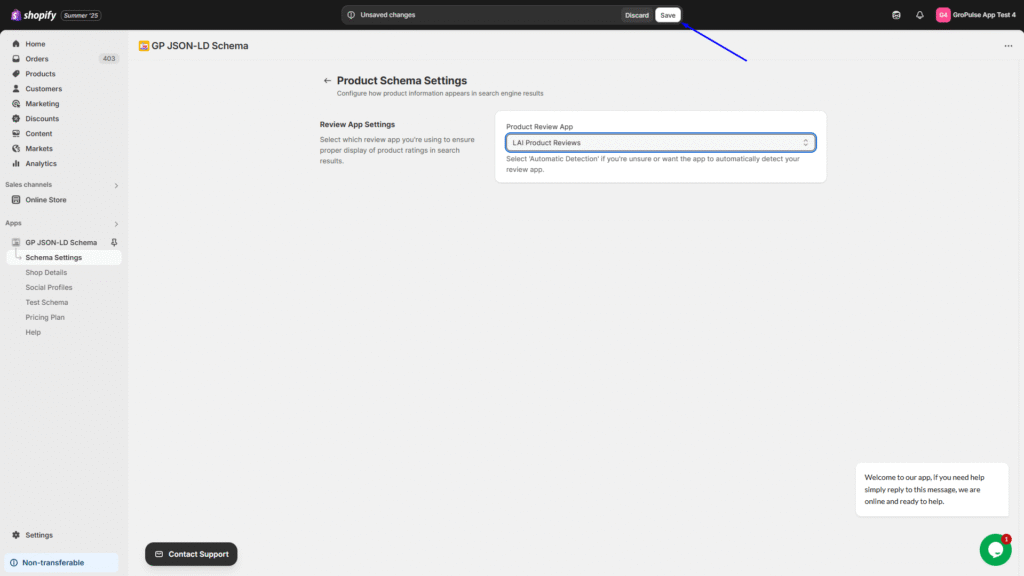Click the Content icon

[x=16, y=134]
